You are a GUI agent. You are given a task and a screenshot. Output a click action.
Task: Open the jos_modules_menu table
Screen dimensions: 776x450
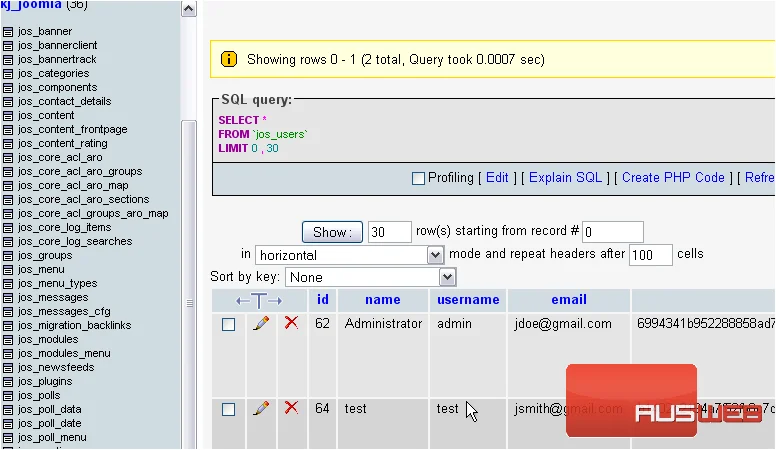64,354
